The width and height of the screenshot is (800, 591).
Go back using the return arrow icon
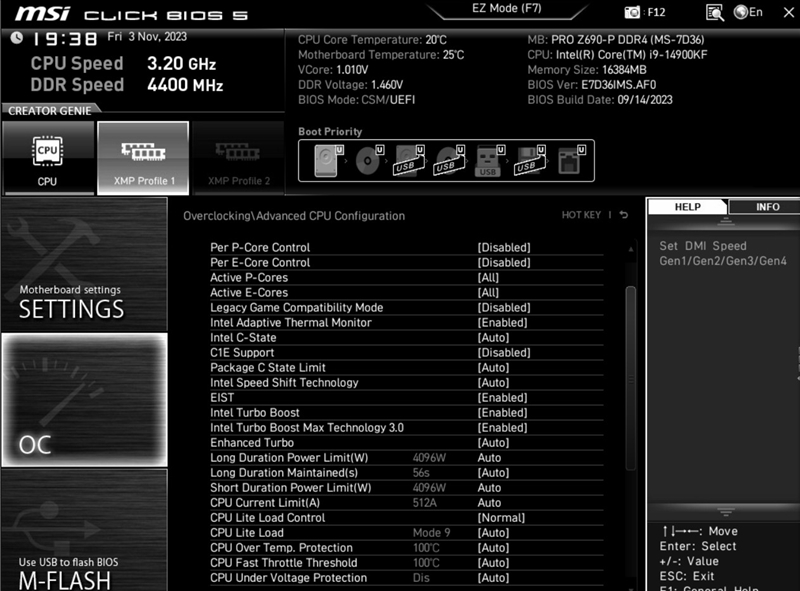tap(623, 215)
